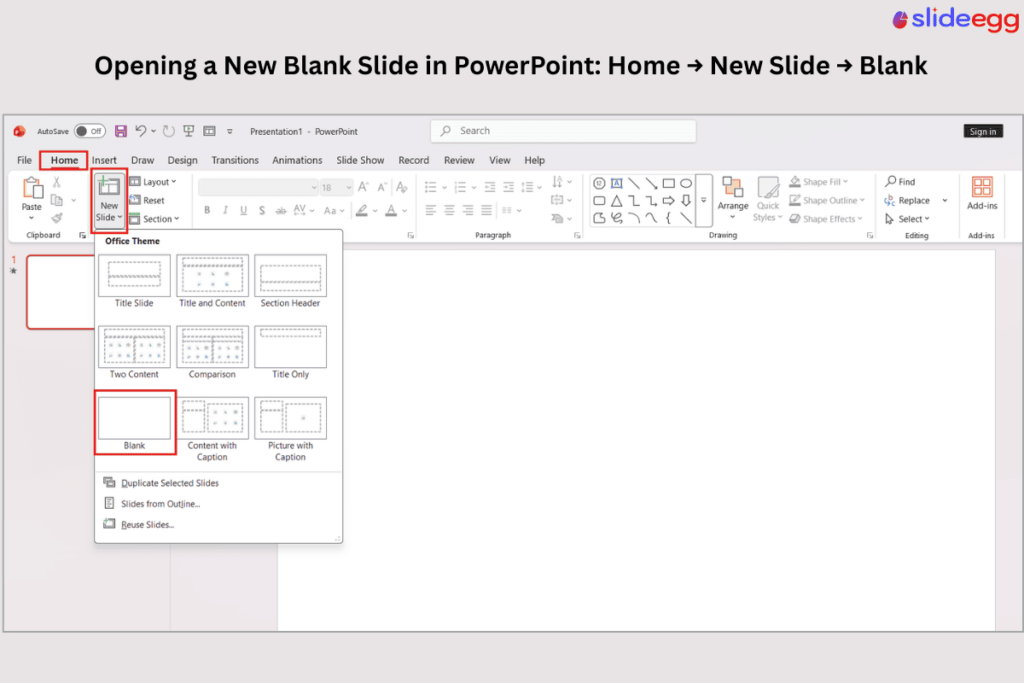Click the Arrange icon
The width and height of the screenshot is (1024, 683).
733,187
